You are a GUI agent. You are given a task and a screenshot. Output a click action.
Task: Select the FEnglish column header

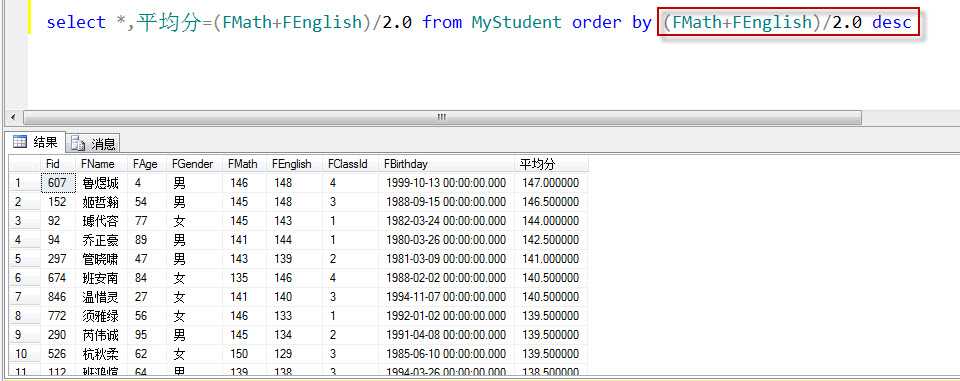coord(294,164)
